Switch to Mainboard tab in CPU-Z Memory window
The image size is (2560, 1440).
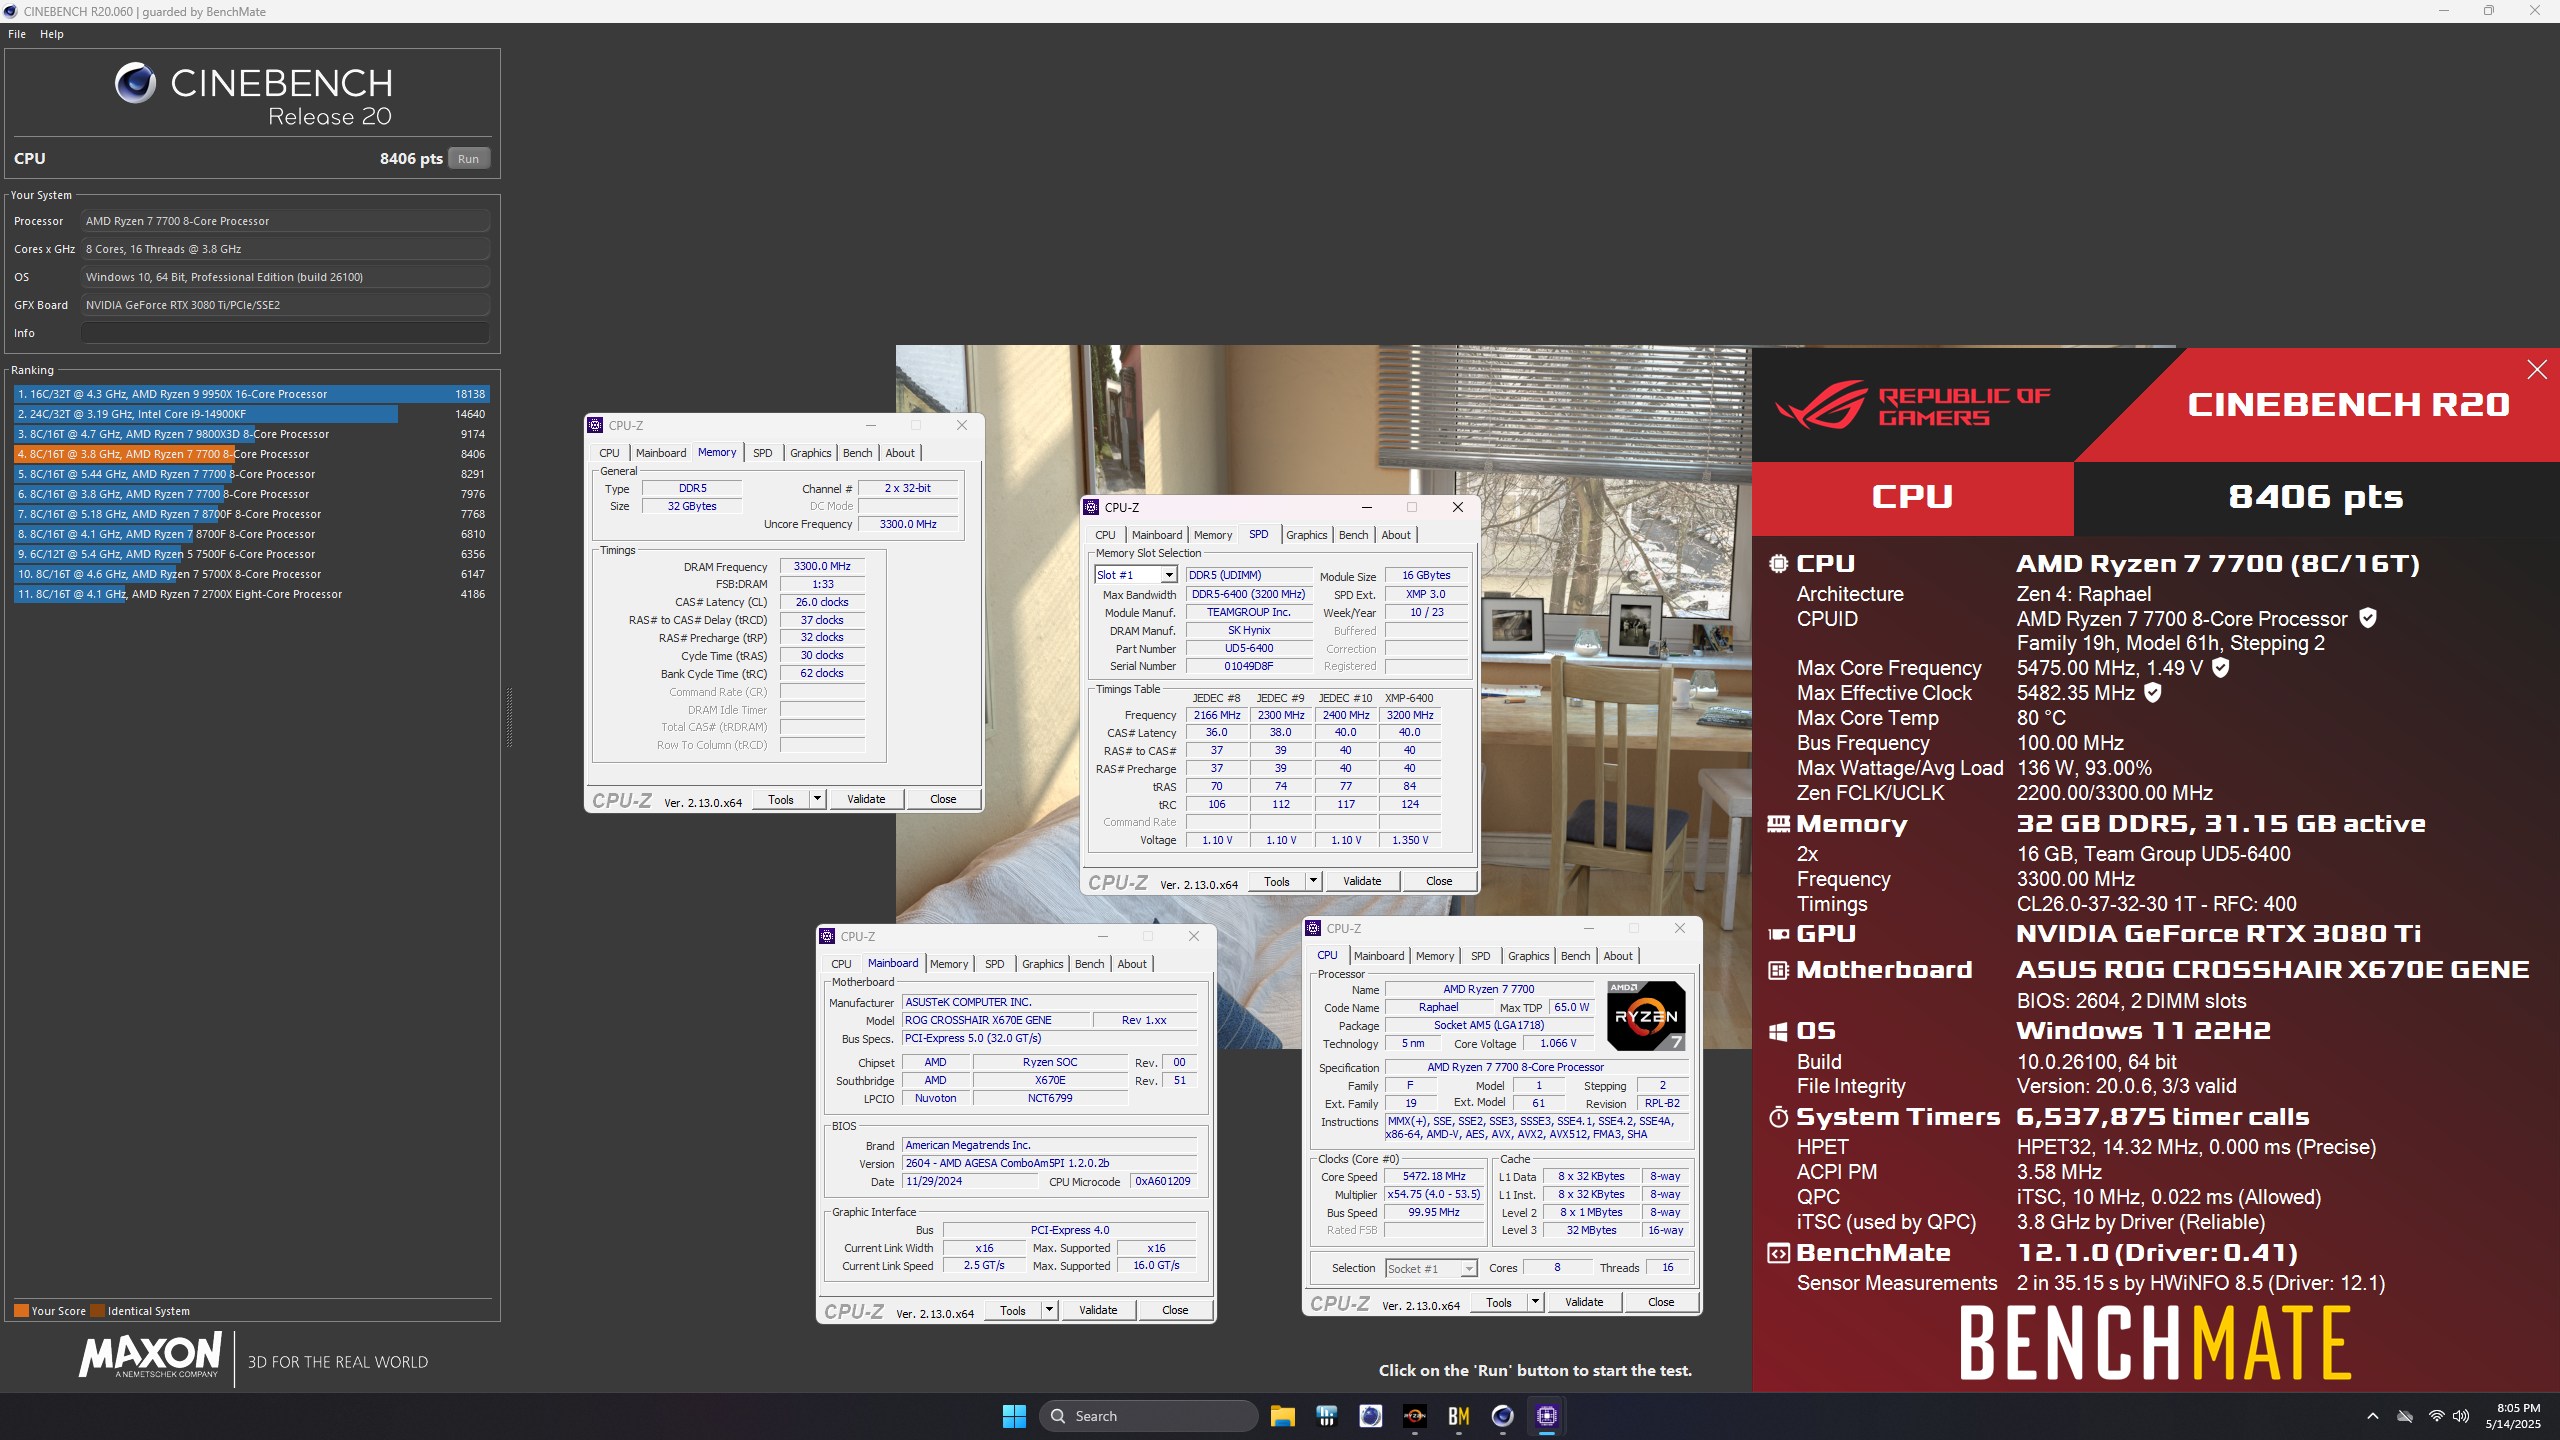click(x=661, y=453)
